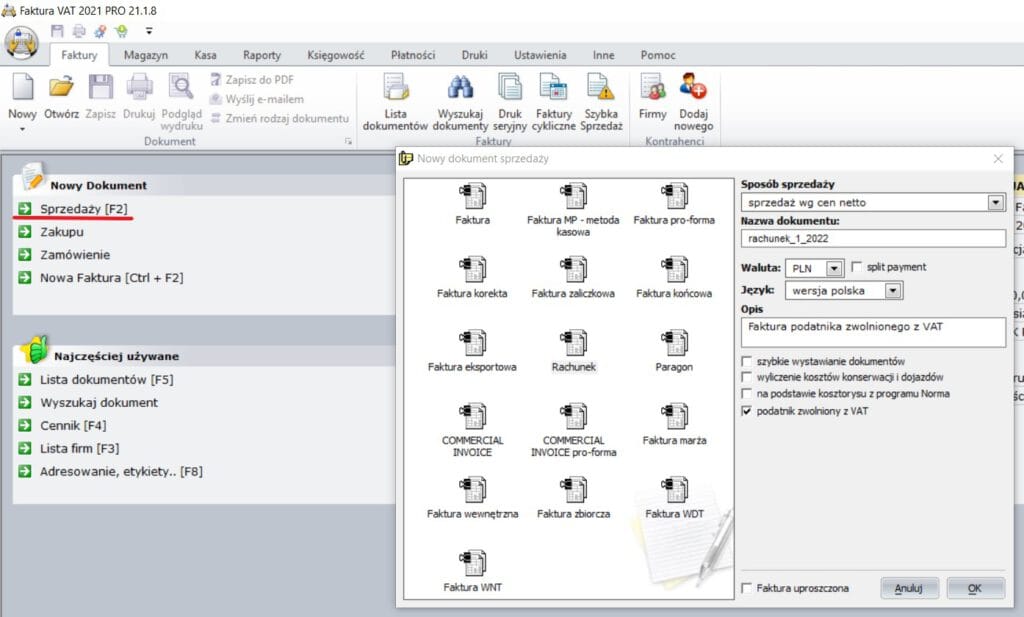Click the Druk seryjny toolbar icon
Image resolution: width=1024 pixels, height=617 pixels.
click(x=511, y=100)
